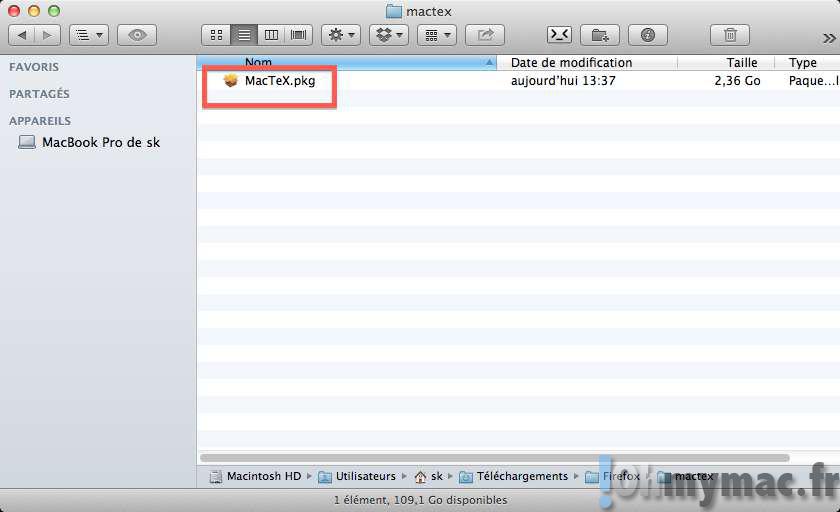The width and height of the screenshot is (840, 512).
Task: Click the status text 1 élément, 109,1 Go disponibles
Action: 421,500
